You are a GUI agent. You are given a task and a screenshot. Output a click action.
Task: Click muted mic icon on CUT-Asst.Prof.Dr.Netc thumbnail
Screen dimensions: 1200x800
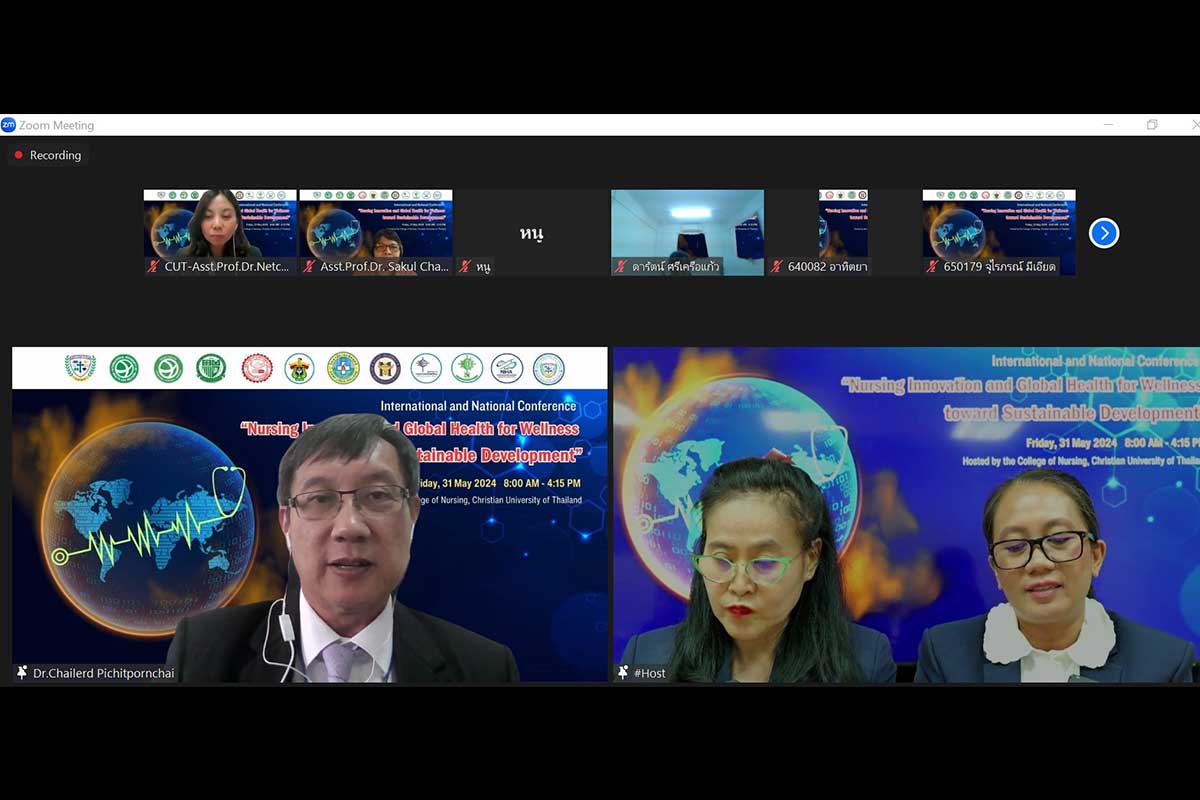153,267
